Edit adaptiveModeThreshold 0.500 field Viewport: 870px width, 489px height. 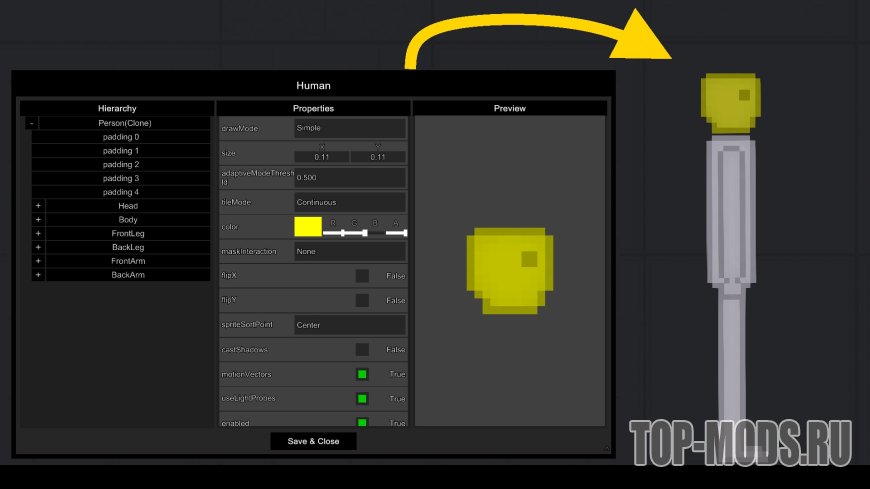[350, 178]
